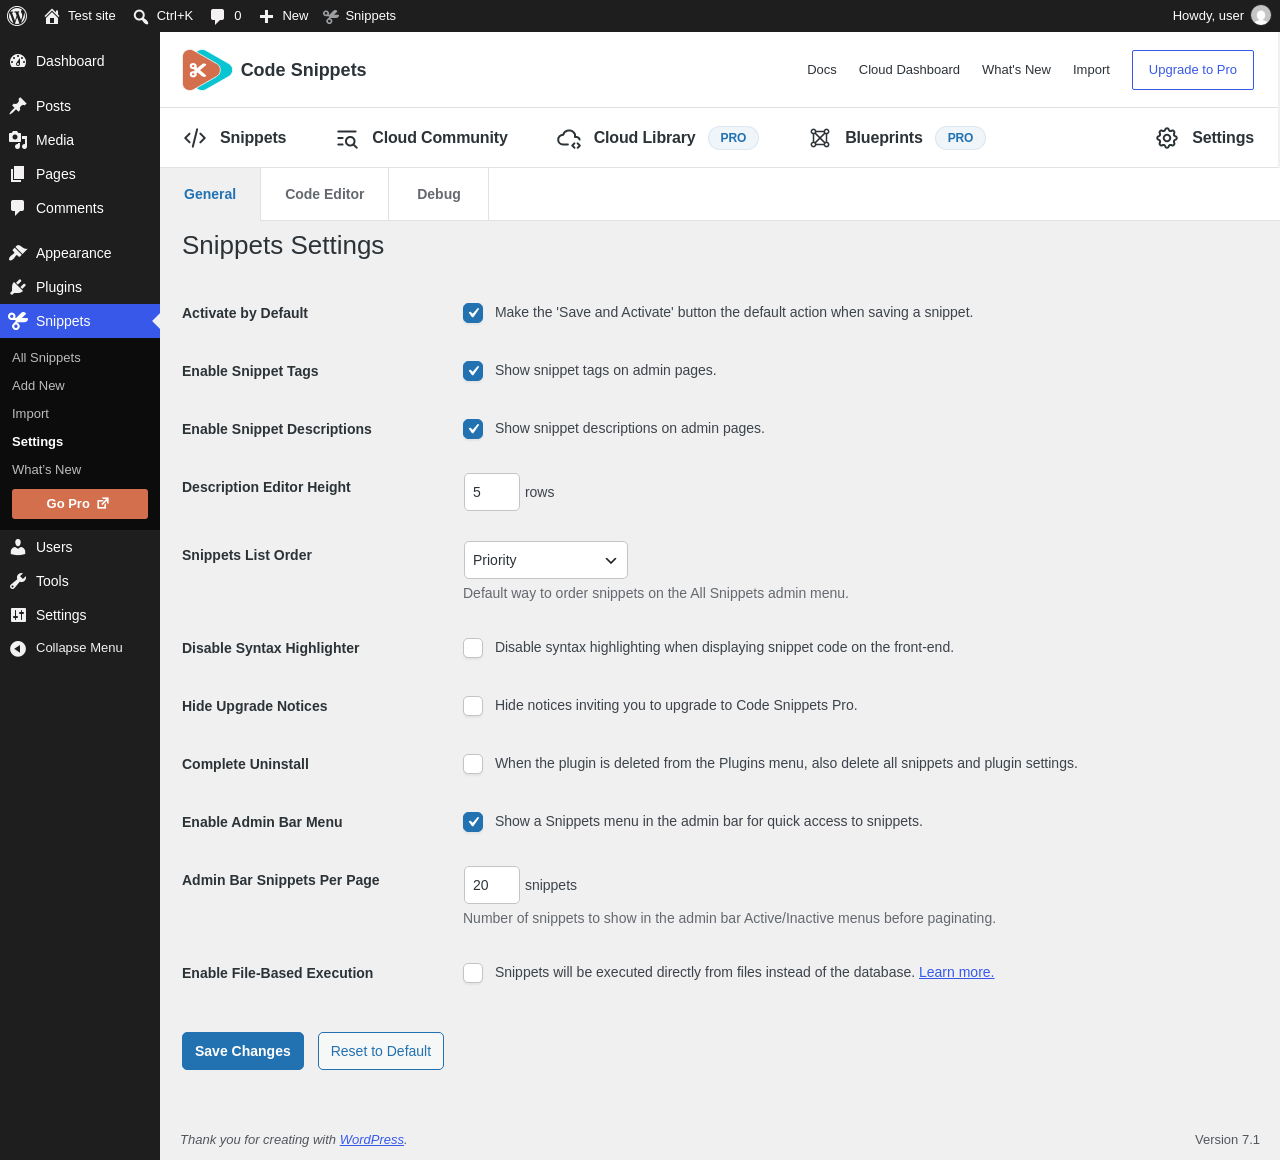The width and height of the screenshot is (1280, 1160).
Task: Check Disable Syntax Highlighter checkbox
Action: (473, 648)
